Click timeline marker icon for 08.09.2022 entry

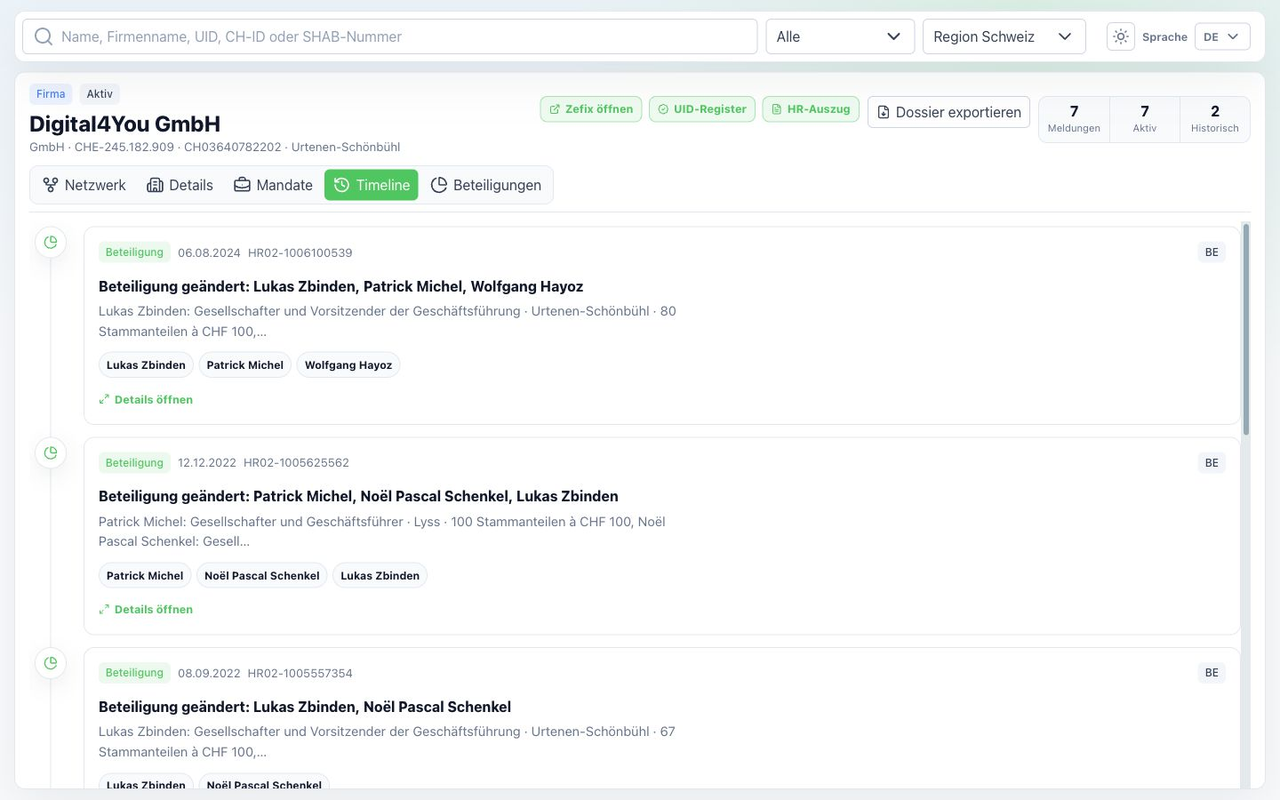coord(51,662)
